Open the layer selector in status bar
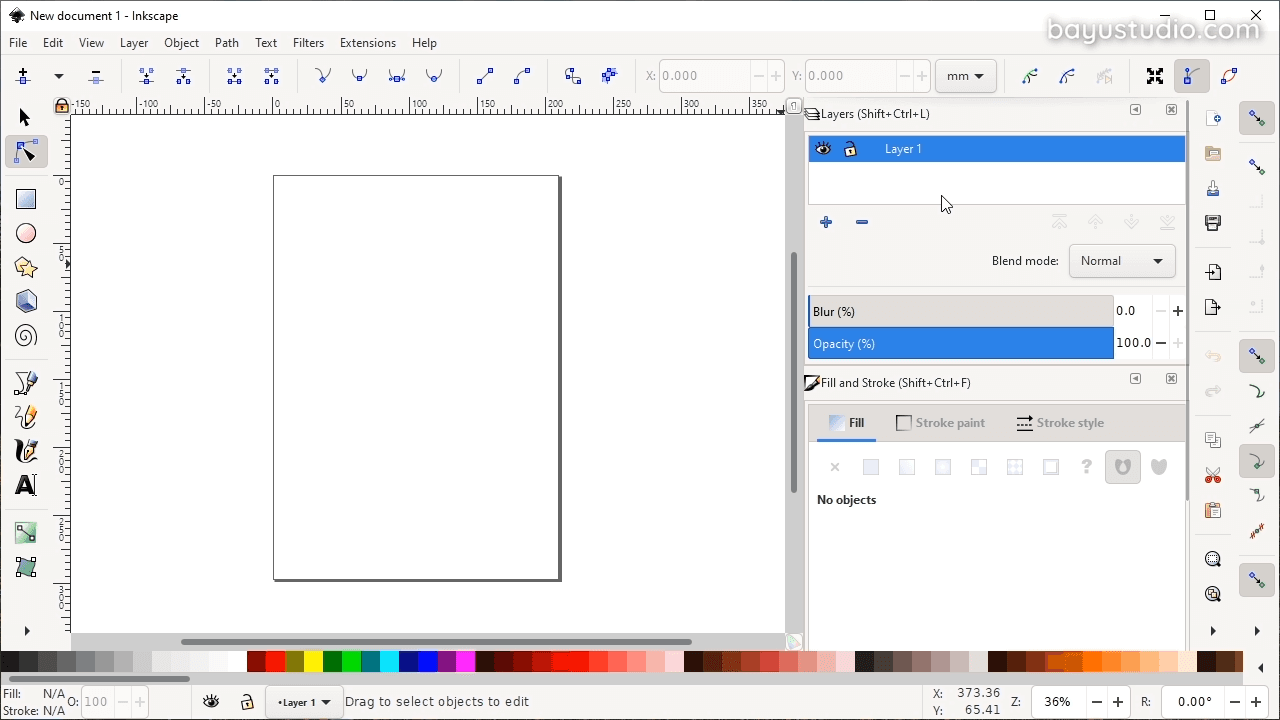 [x=303, y=702]
